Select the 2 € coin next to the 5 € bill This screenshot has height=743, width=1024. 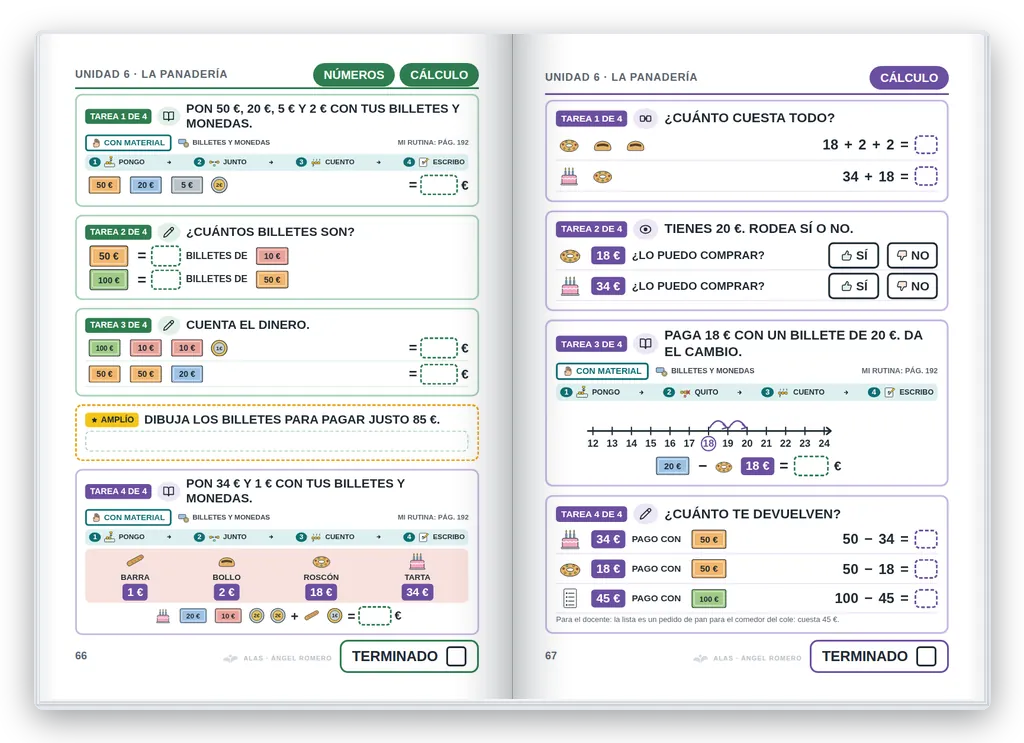(219, 185)
